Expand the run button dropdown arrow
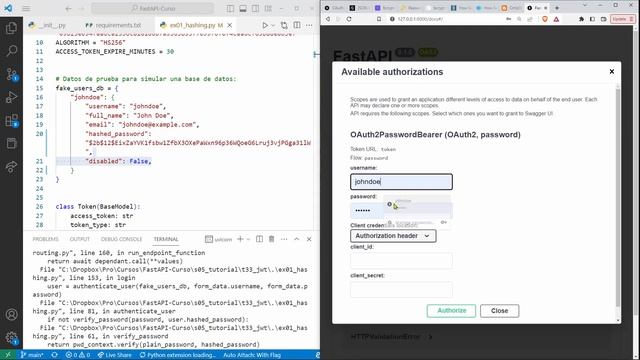The width and height of the screenshot is (640, 360). [273, 25]
